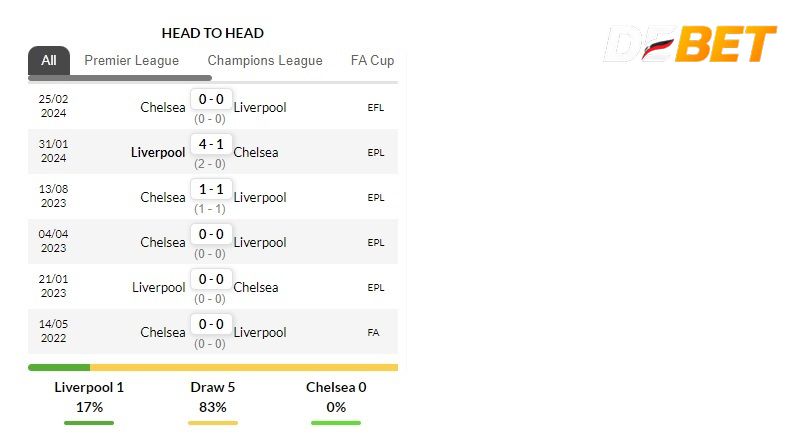
Task: Switch to FA Cup tab
Action: tap(372, 60)
